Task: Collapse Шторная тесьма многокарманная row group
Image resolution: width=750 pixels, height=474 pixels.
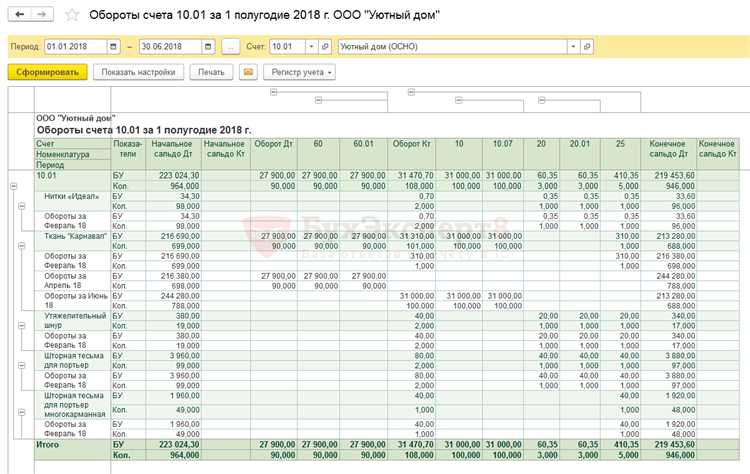Action: click(x=22, y=412)
